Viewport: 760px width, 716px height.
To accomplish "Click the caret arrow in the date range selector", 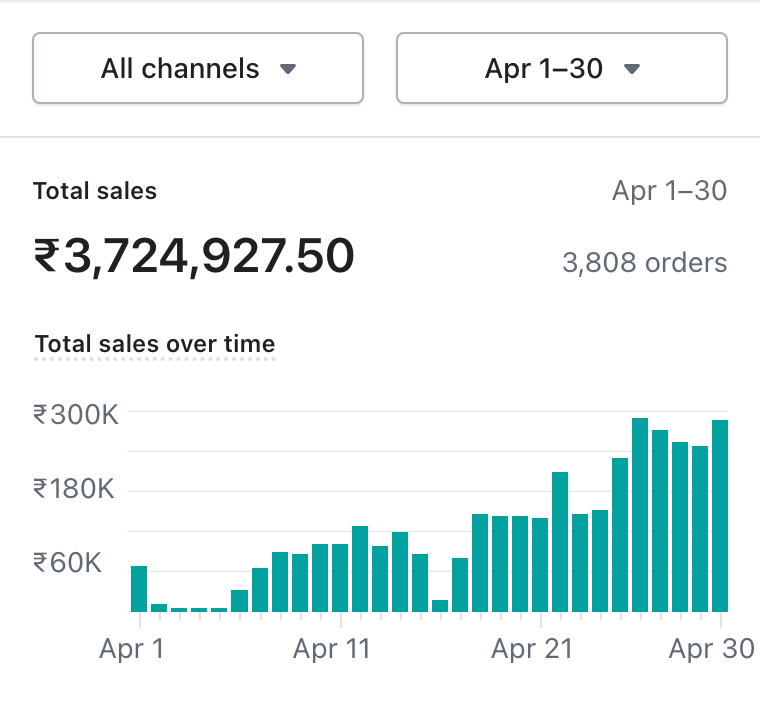I will [631, 69].
